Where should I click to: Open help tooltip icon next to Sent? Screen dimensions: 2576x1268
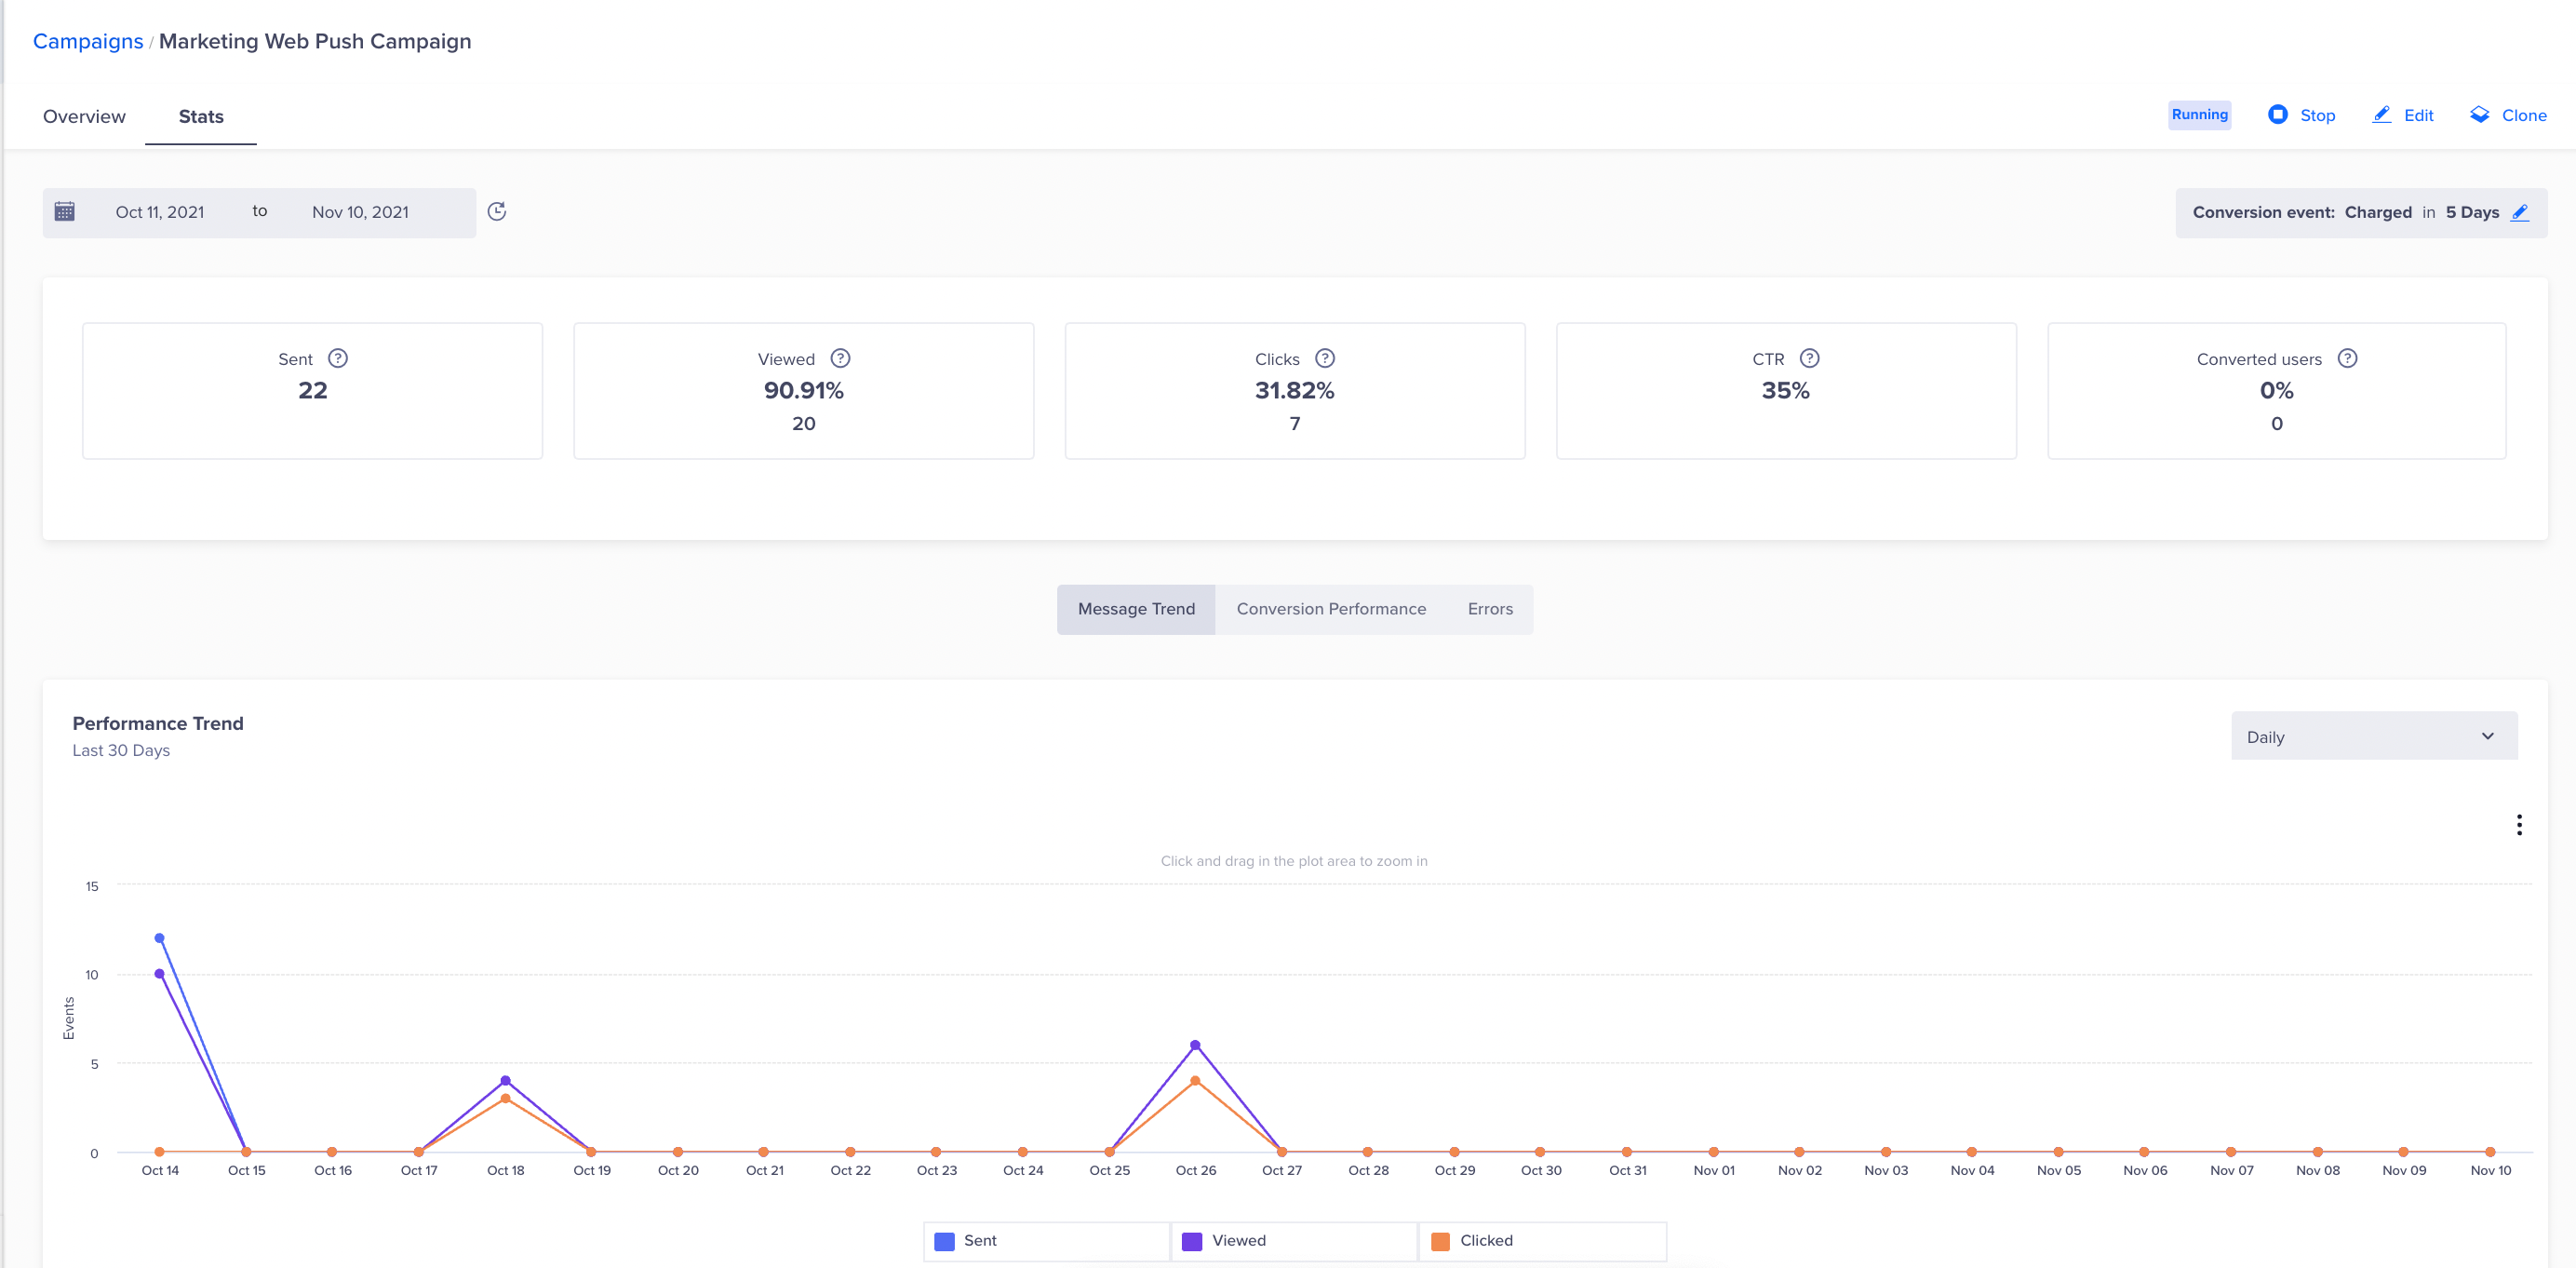click(338, 358)
